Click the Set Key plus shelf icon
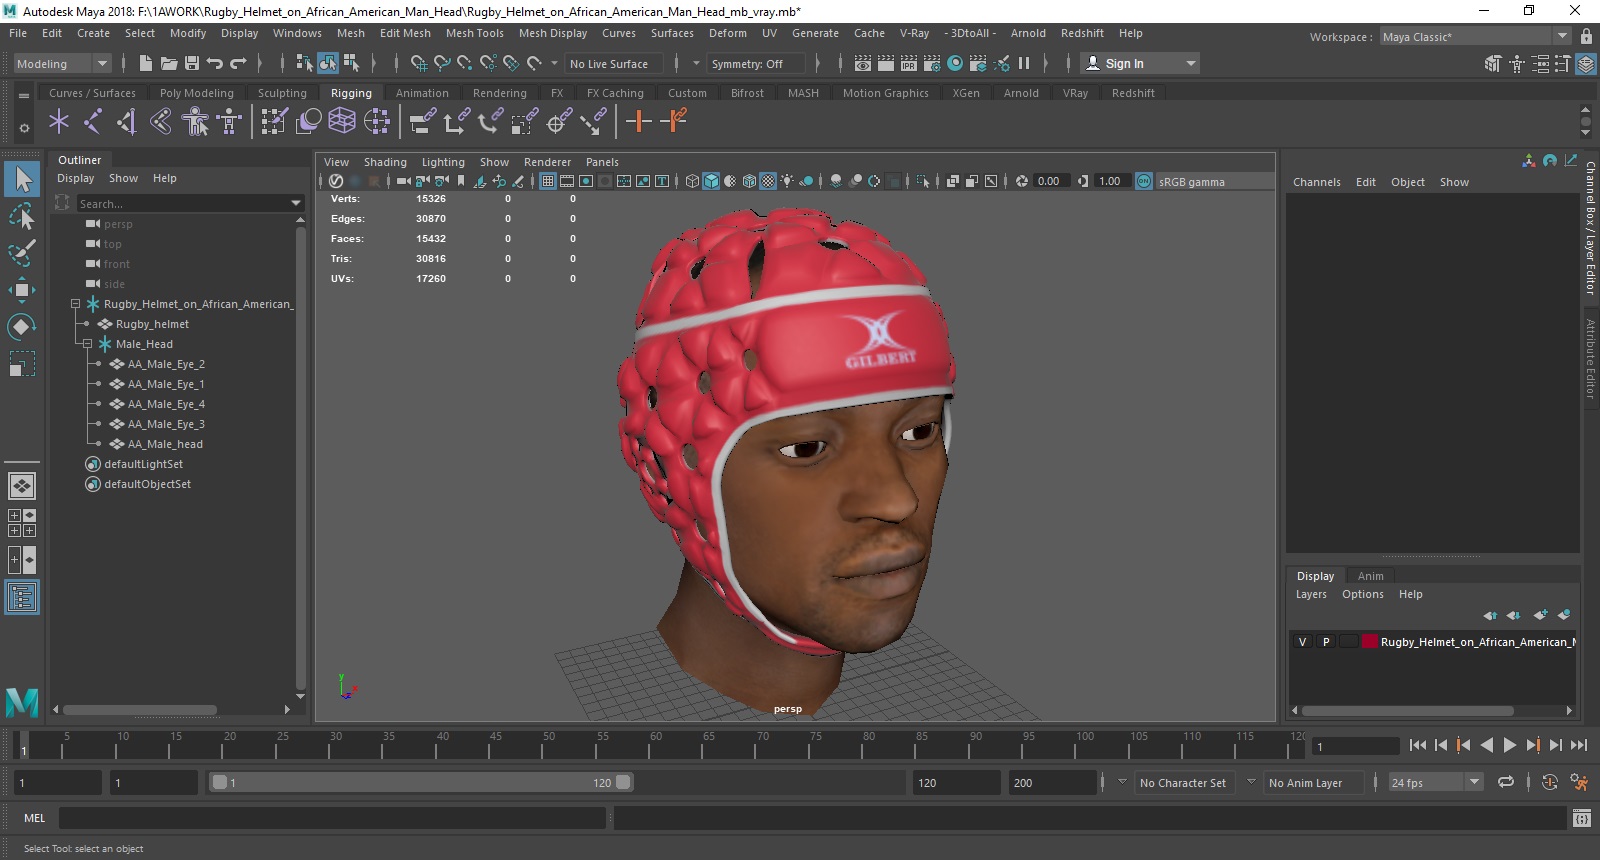This screenshot has height=860, width=1600. pyautogui.click(x=638, y=122)
